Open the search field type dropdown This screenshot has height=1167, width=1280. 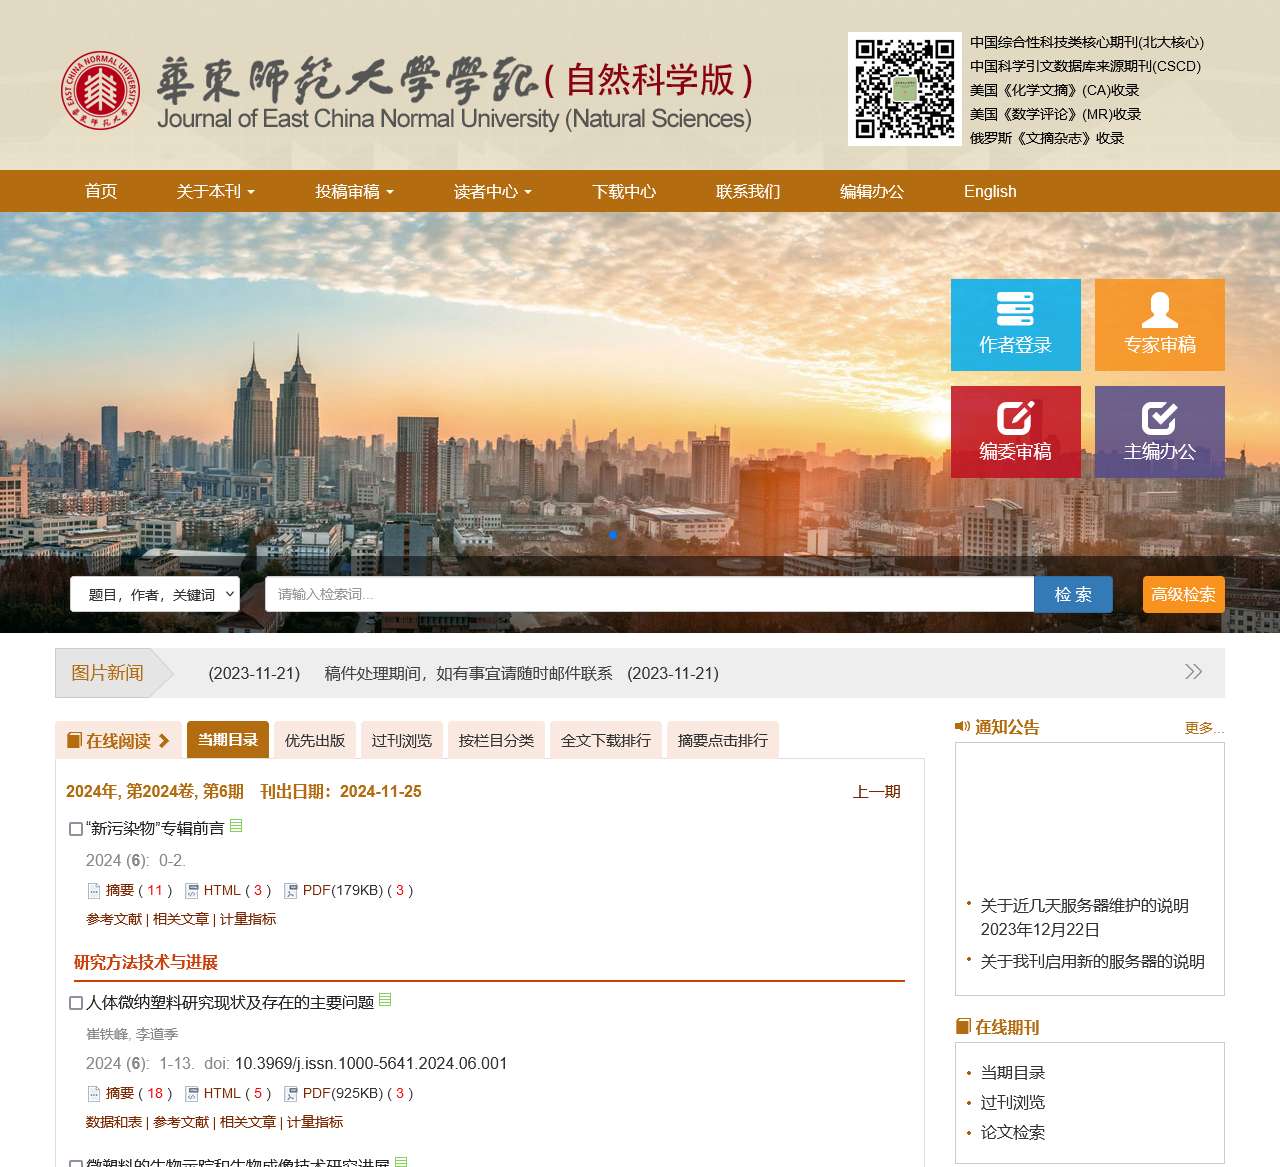pos(155,594)
